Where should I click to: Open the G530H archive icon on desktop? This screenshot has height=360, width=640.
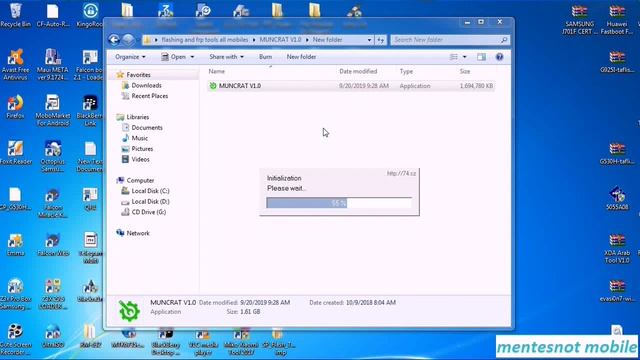tap(617, 153)
